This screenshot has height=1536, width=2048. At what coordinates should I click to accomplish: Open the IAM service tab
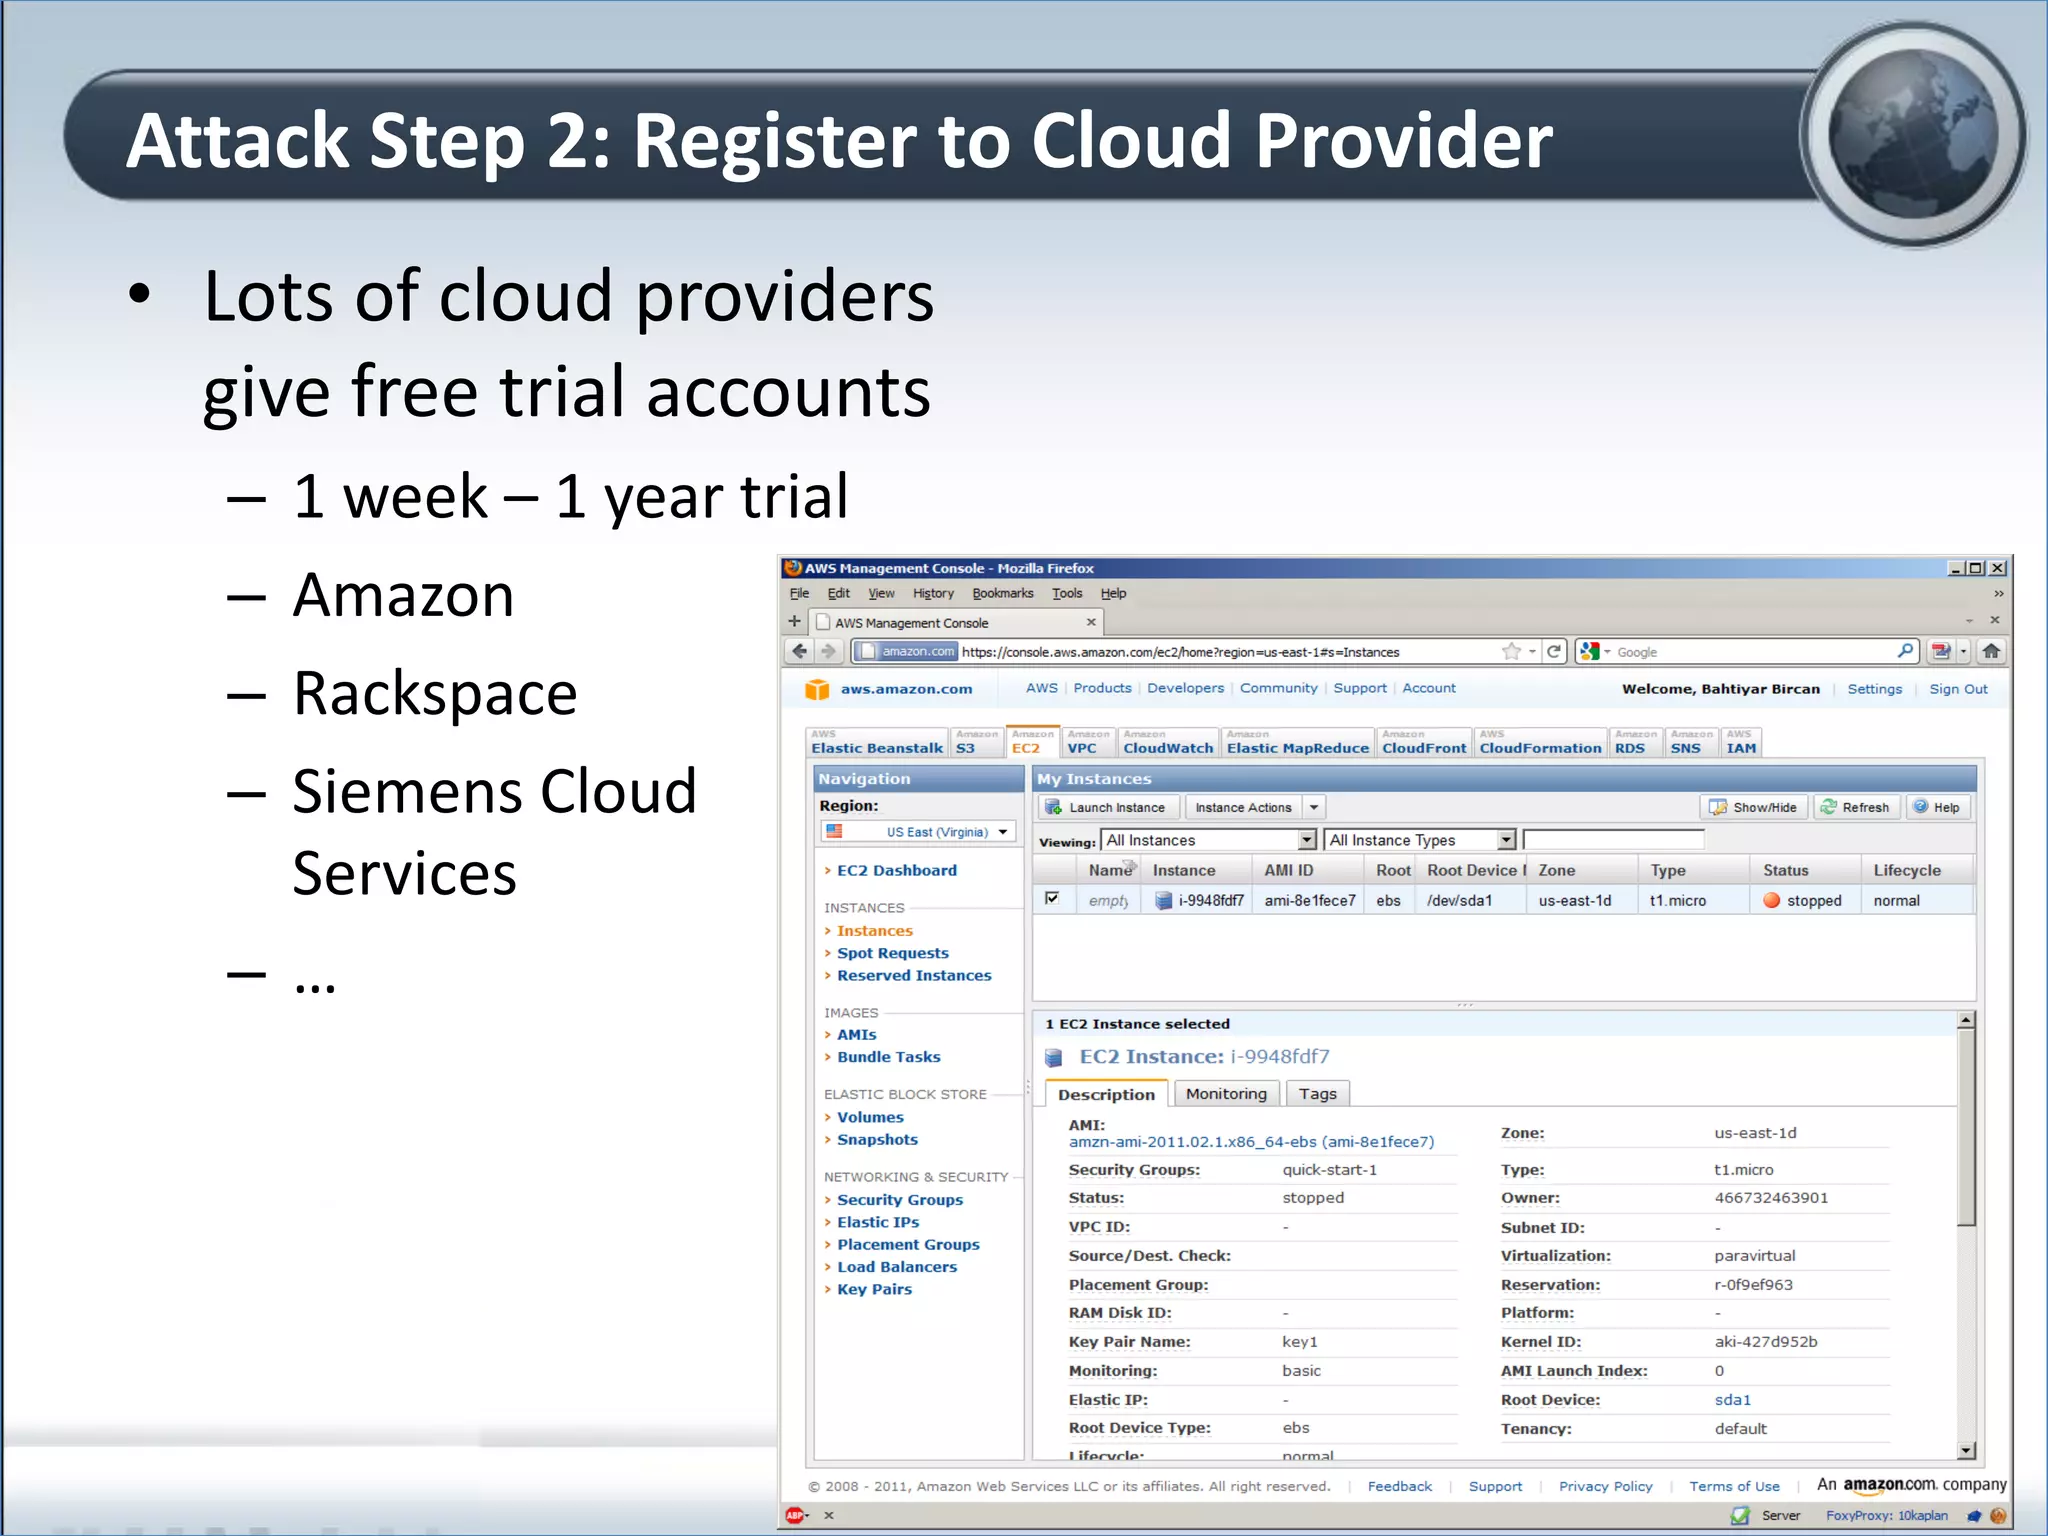tap(1741, 742)
